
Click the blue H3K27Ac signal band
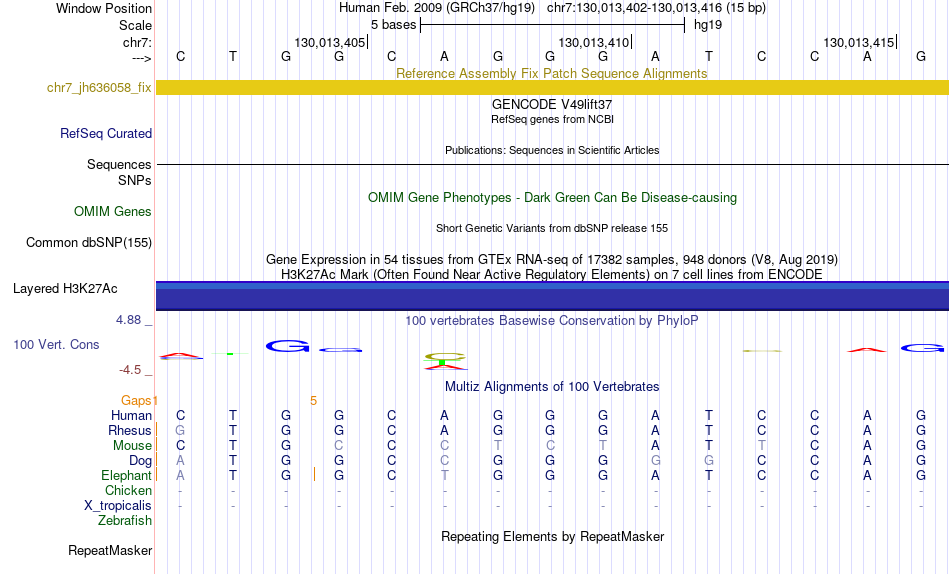(x=552, y=296)
